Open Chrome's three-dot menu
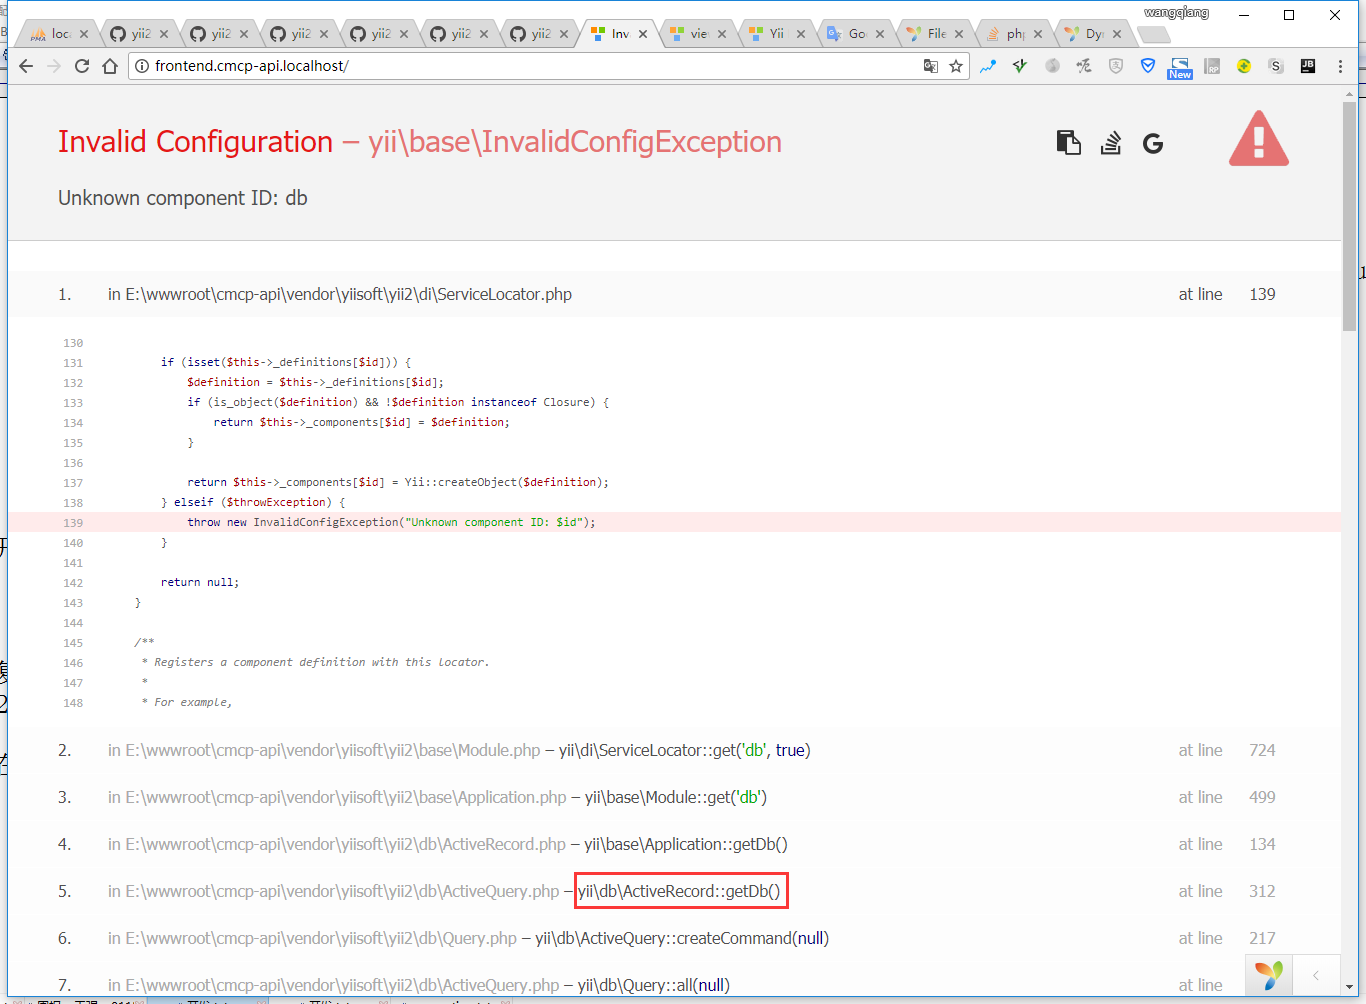 1340,66
